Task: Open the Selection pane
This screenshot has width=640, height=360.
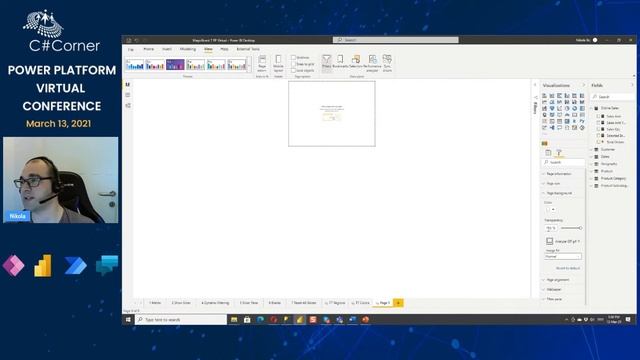Action: pos(356,62)
